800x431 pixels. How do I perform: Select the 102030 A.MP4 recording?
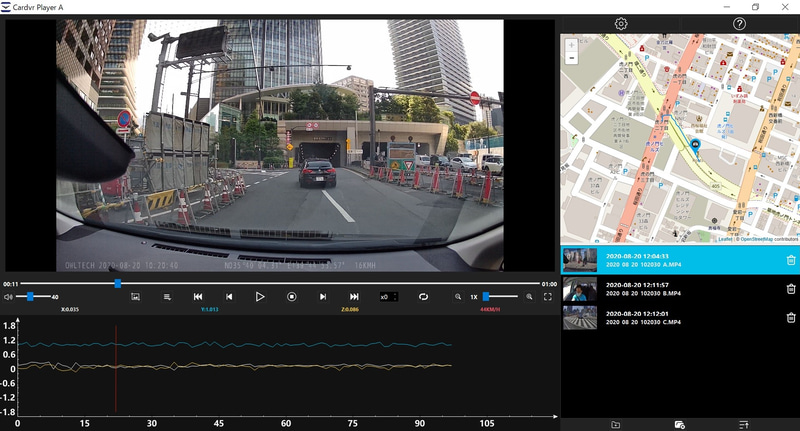coord(680,260)
